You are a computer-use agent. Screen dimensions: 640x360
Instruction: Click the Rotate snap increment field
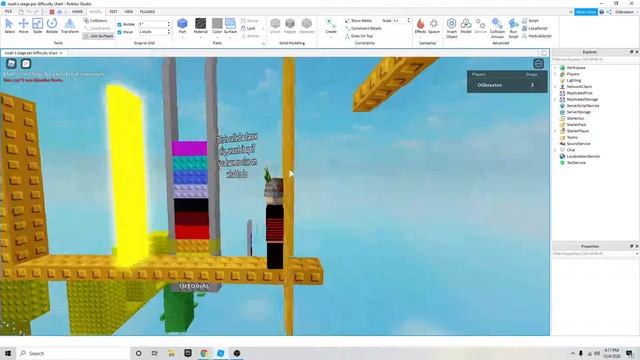(154, 24)
